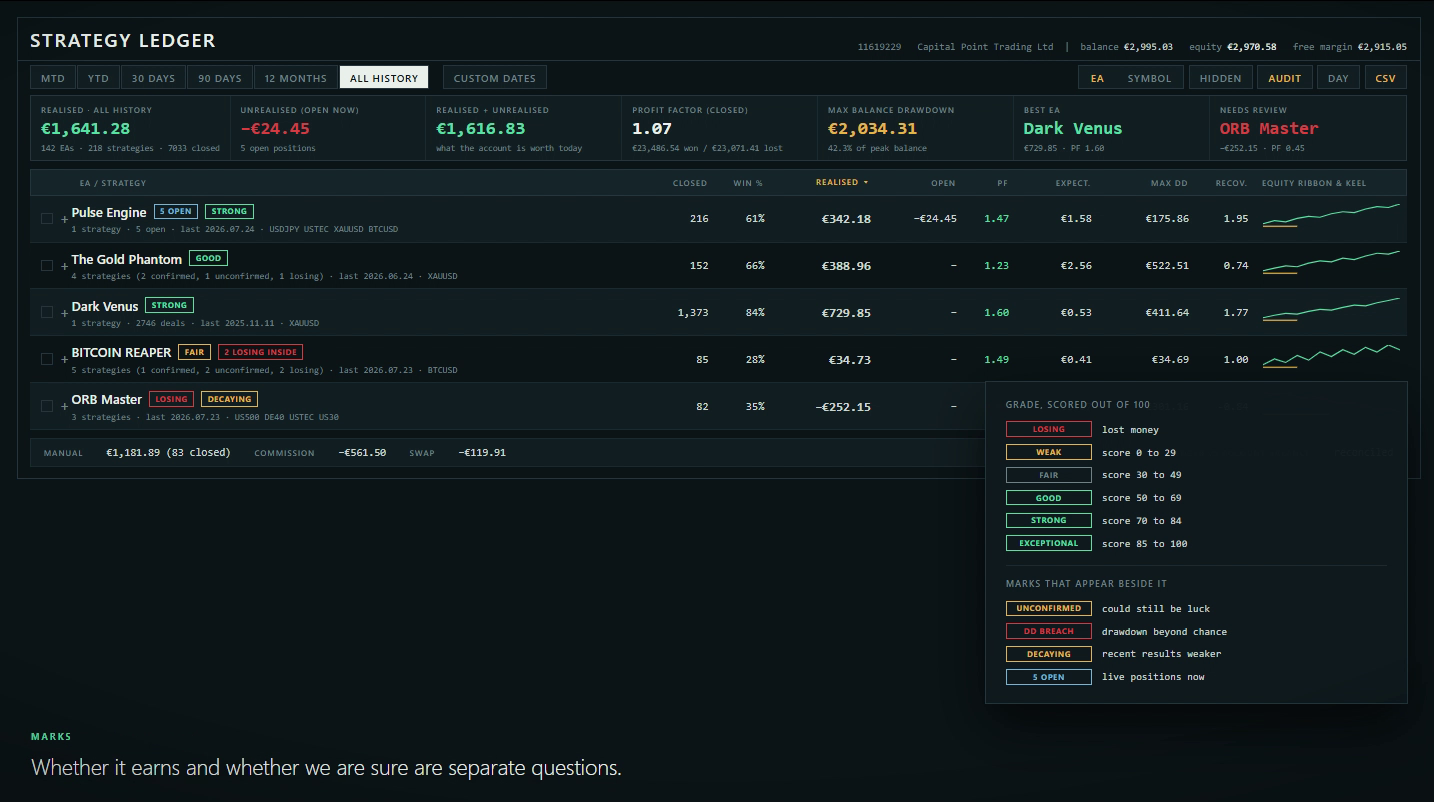1434x802 pixels.
Task: Select the MTD period tab
Action: [x=53, y=78]
